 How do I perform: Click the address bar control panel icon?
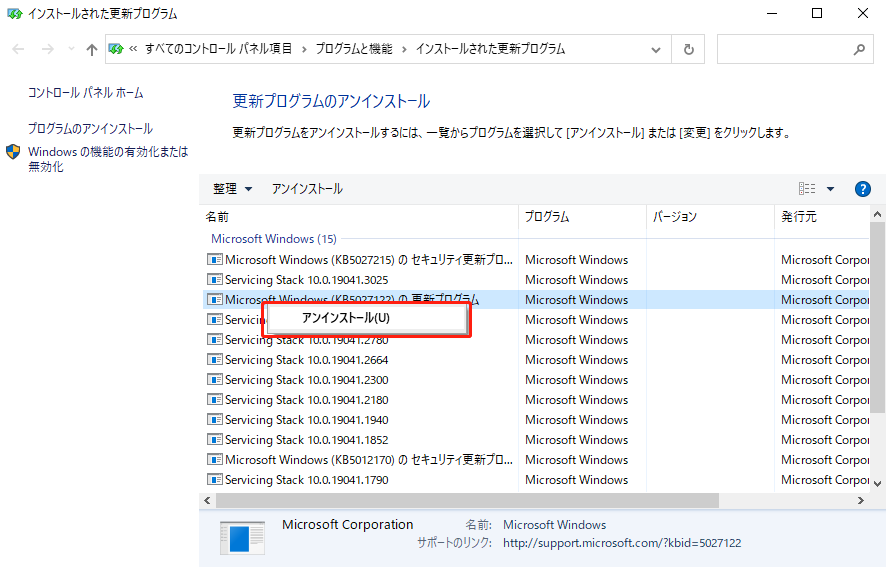pos(116,49)
